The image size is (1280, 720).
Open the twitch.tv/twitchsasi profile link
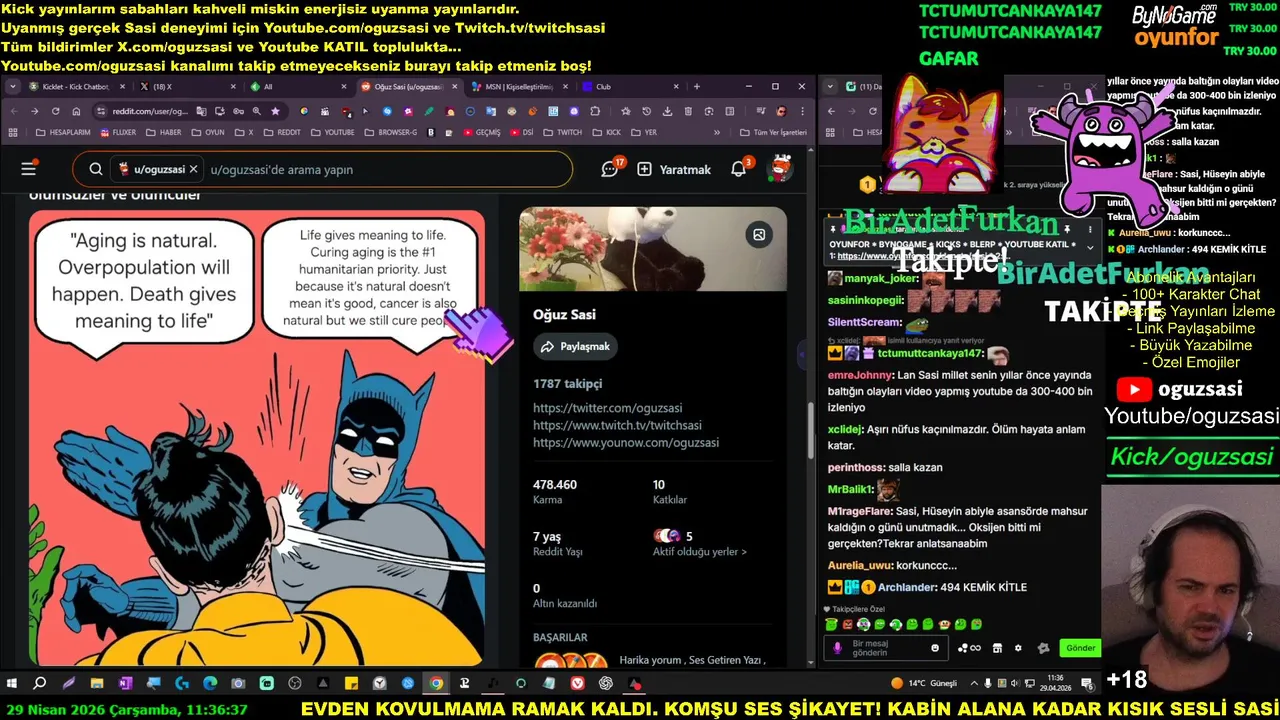[x=617, y=425]
